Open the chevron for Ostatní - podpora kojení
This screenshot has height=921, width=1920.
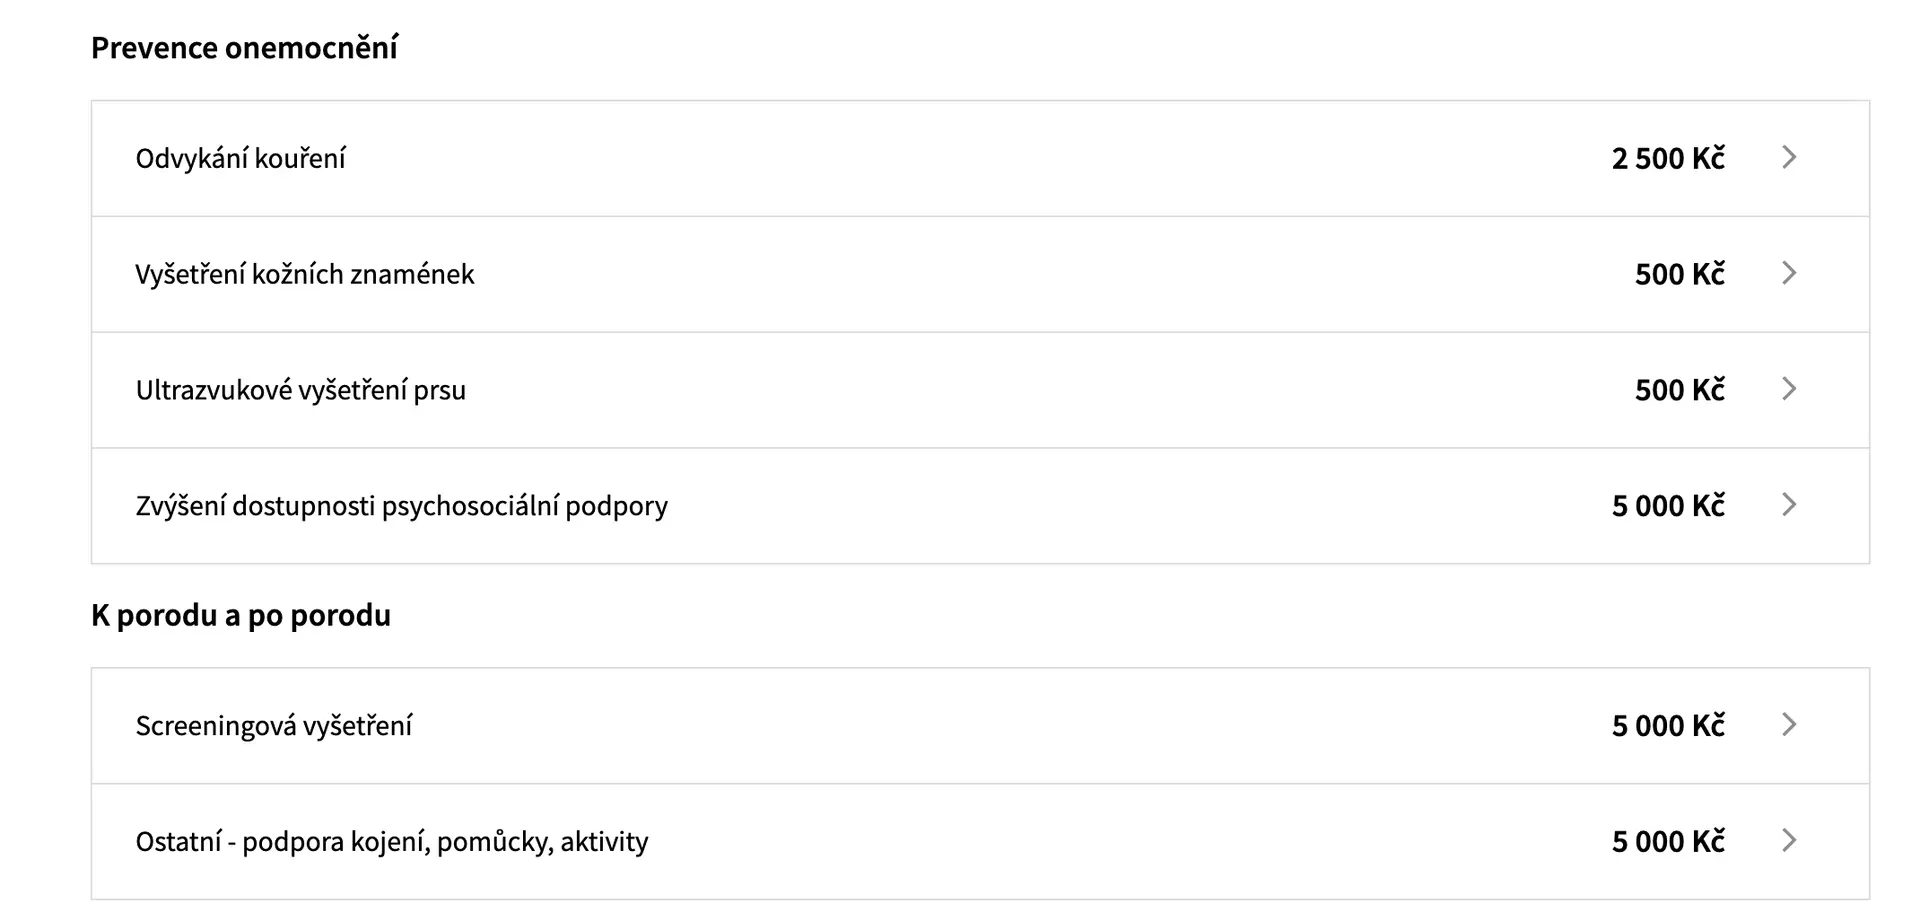[1789, 842]
